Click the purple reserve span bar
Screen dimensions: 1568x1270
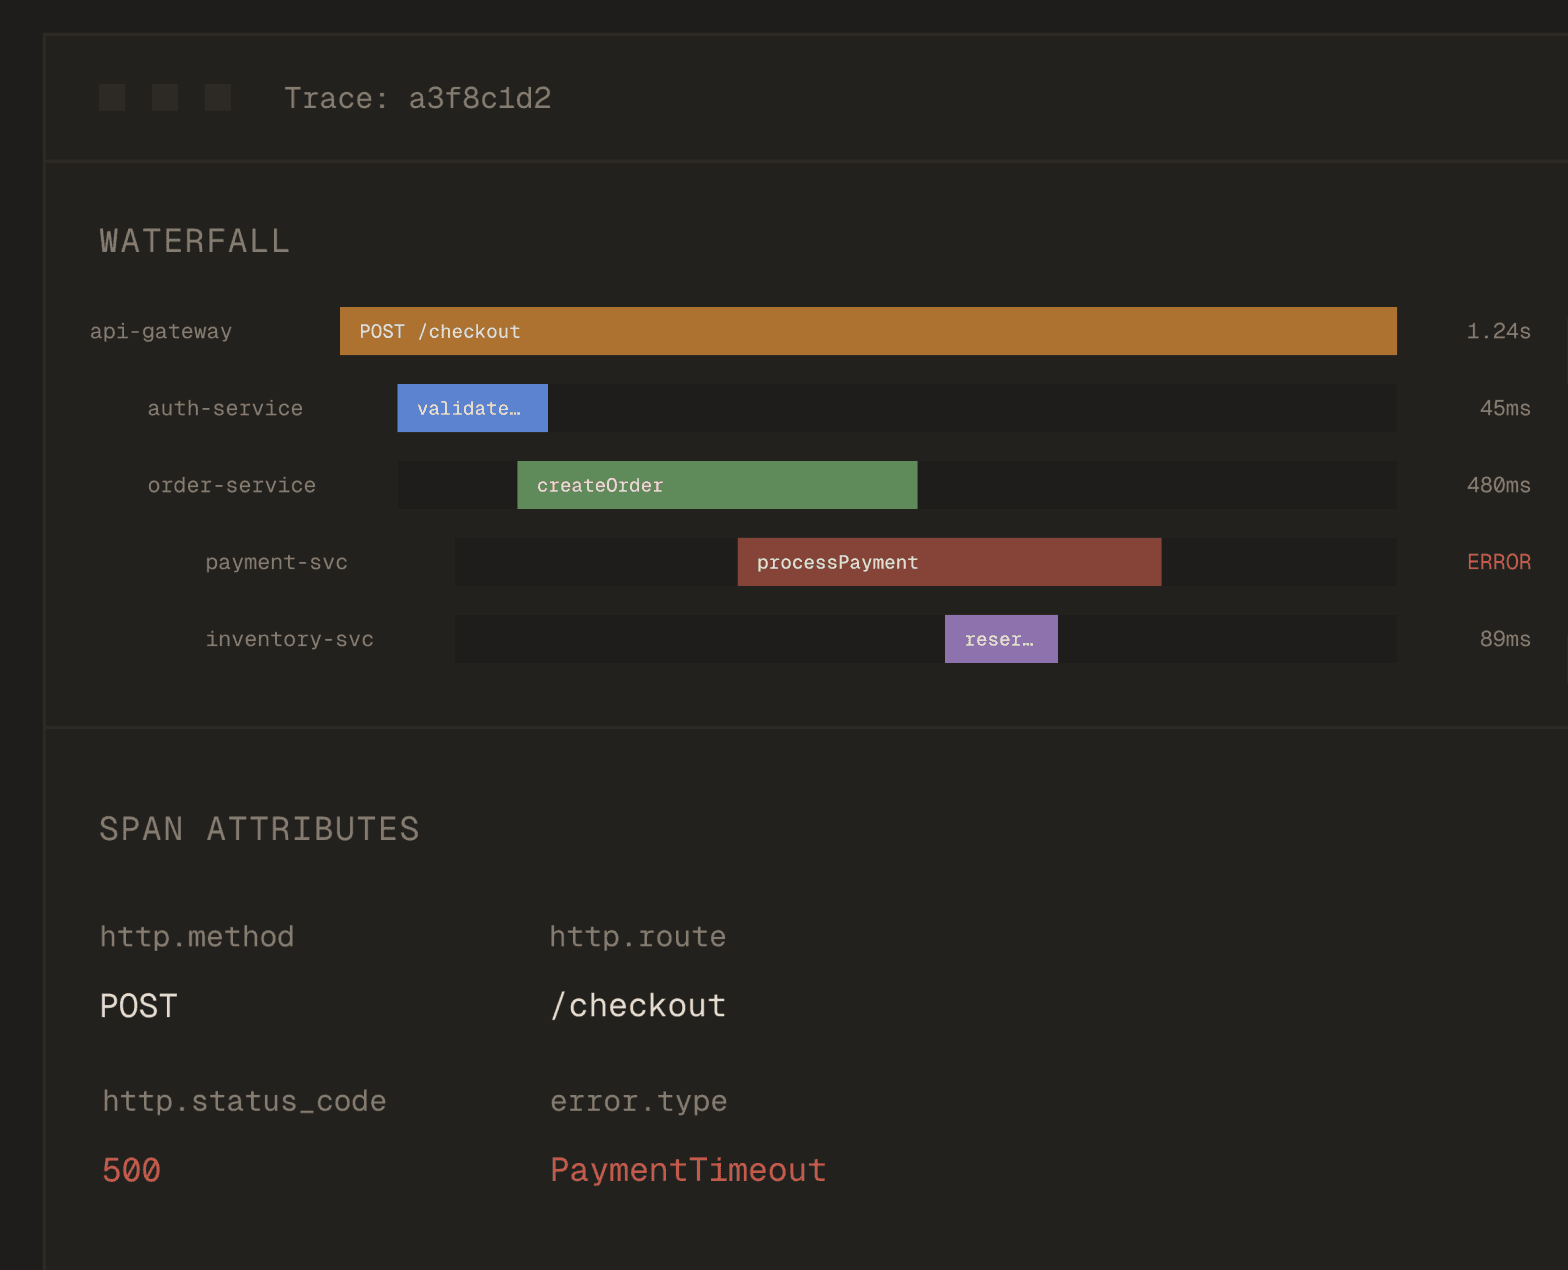(x=1000, y=639)
